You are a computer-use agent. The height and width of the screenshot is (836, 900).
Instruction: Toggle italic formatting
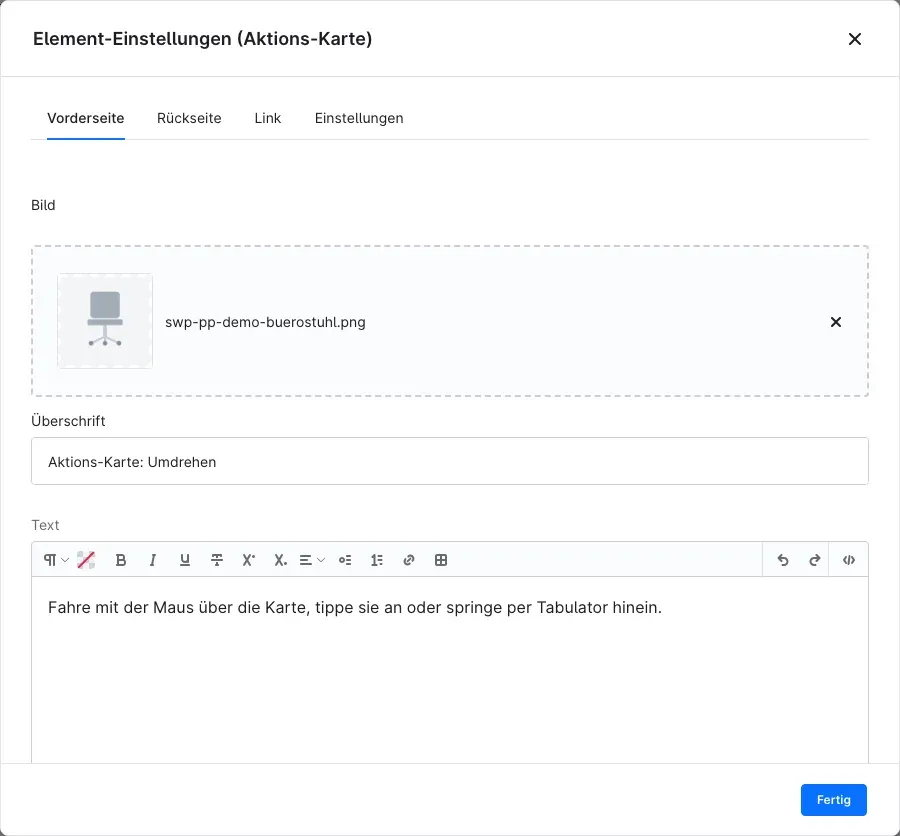(153, 560)
